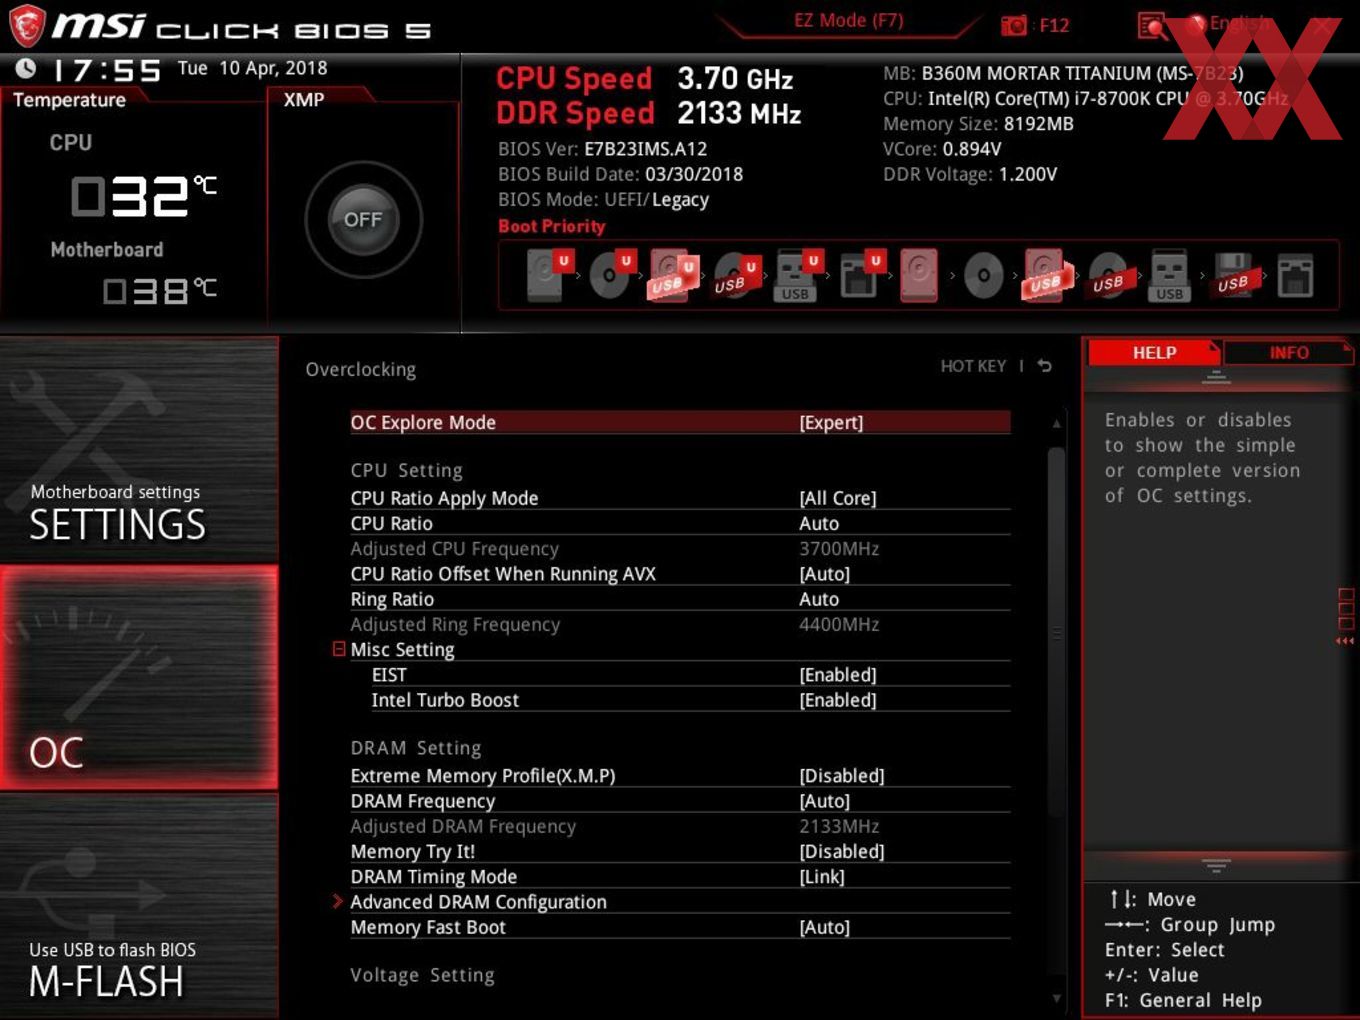Open the English language selector

coord(1228,24)
